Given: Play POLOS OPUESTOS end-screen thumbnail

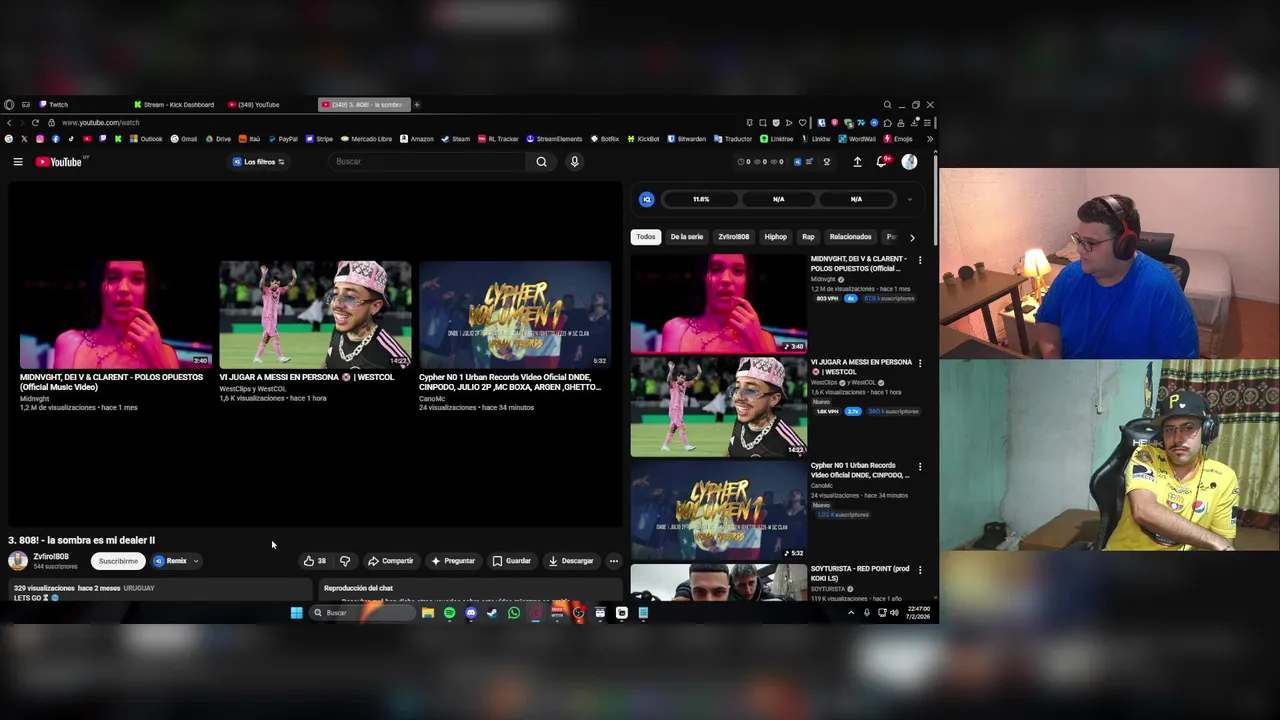Looking at the screenshot, I should click(x=115, y=314).
